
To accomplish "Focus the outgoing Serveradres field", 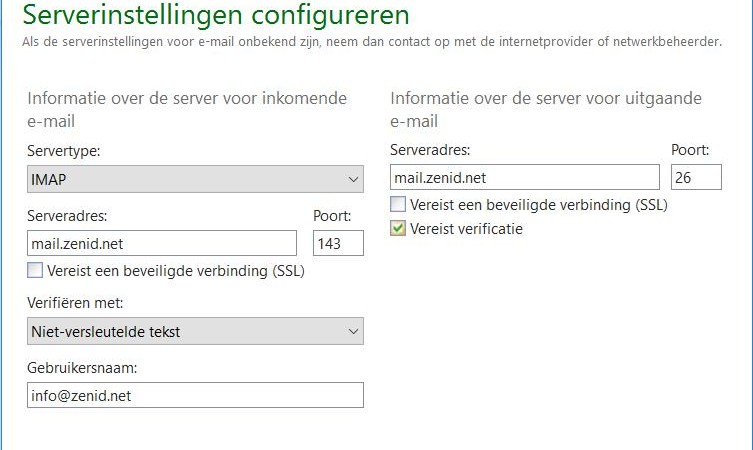I will (x=525, y=177).
